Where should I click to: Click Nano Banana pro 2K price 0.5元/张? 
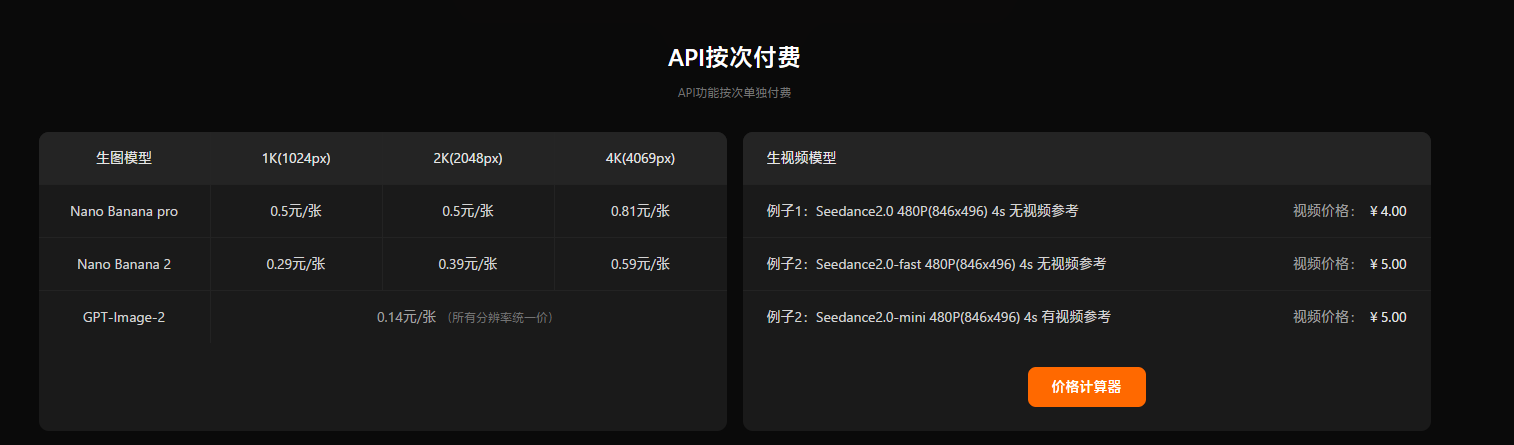[x=467, y=211]
